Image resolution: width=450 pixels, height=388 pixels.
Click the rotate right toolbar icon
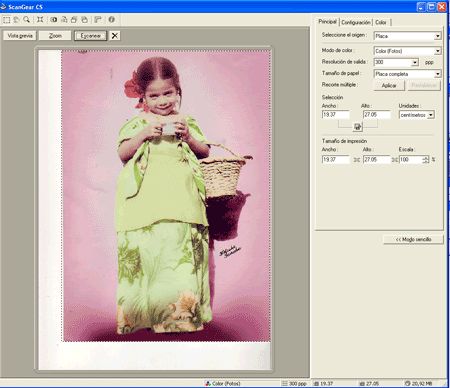click(85, 20)
